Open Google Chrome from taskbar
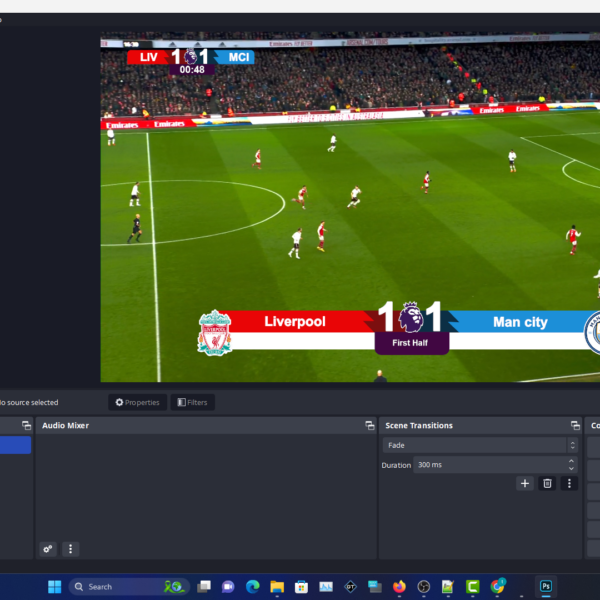 [x=497, y=586]
